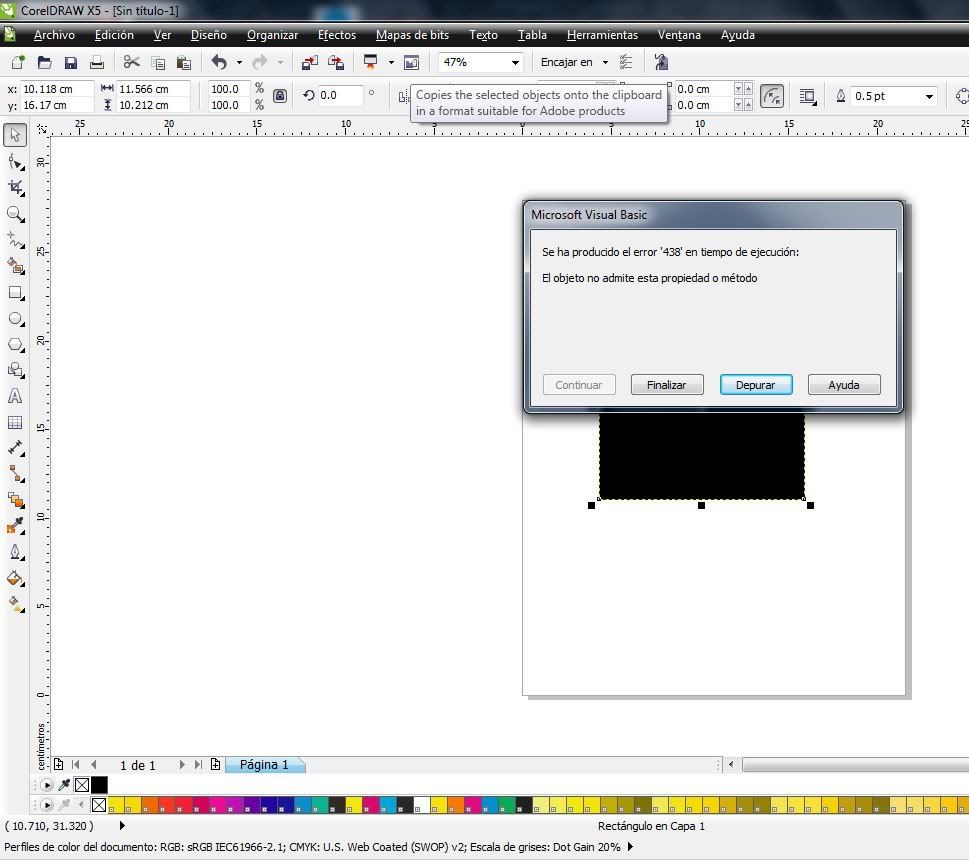Click the Save disk icon
The image size is (969, 860).
click(70, 62)
